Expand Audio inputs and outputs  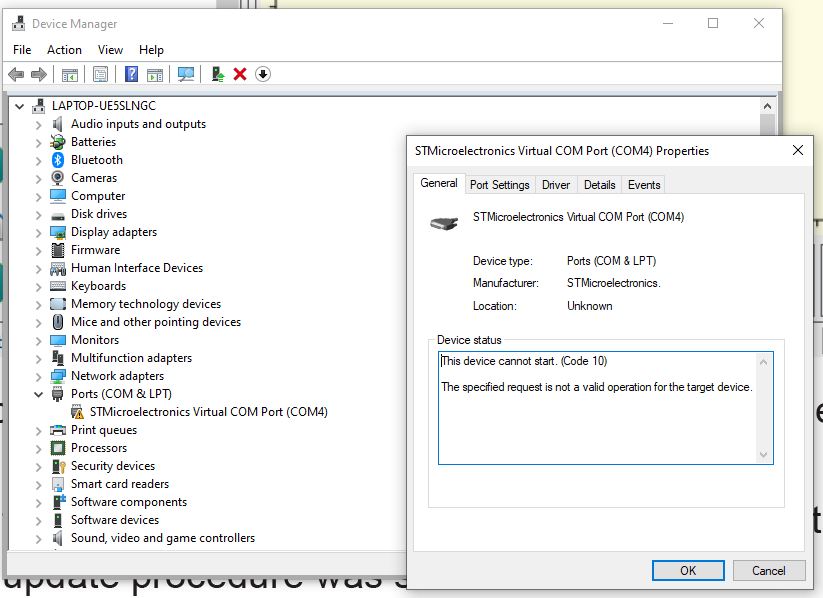point(38,124)
